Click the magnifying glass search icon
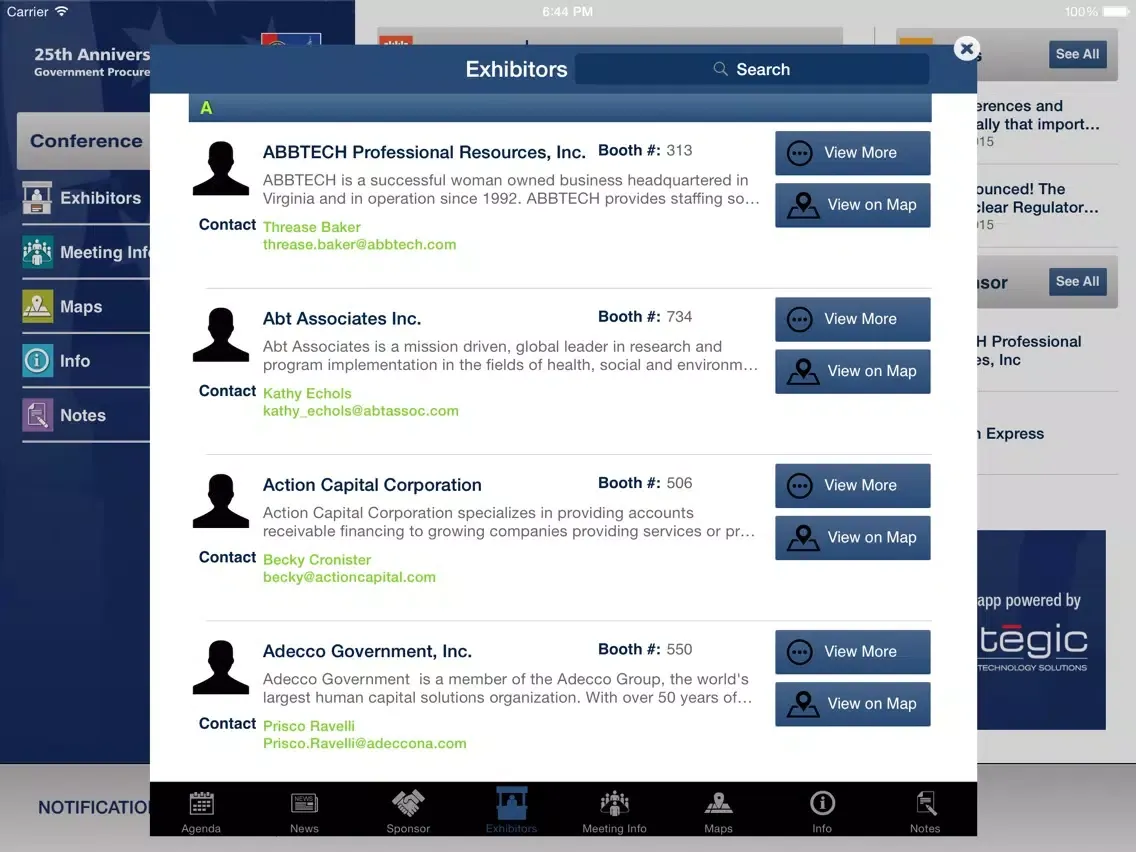This screenshot has width=1136, height=852. pyautogui.click(x=720, y=69)
